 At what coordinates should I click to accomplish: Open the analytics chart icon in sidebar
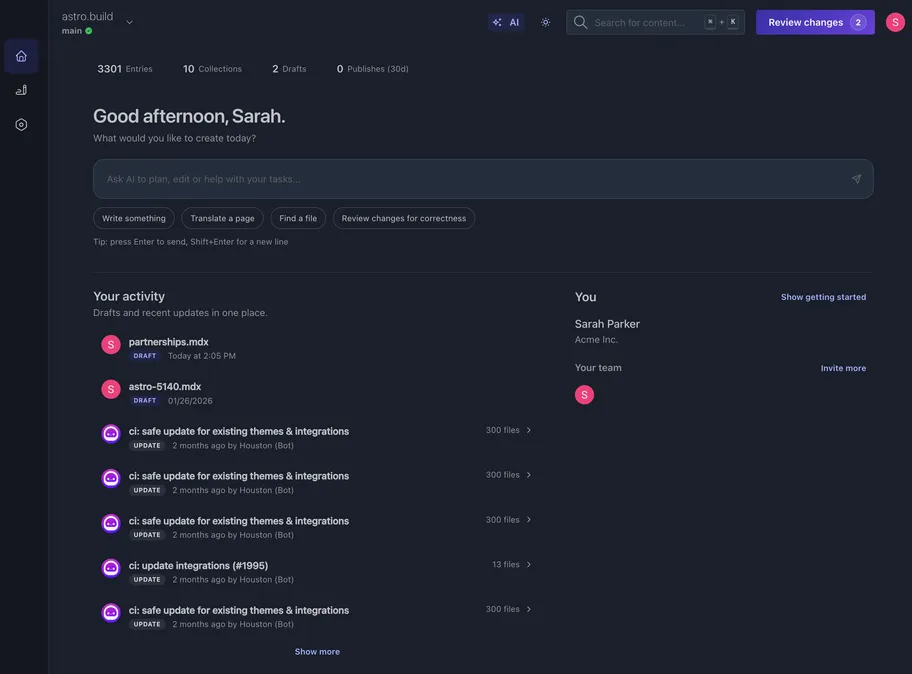[x=21, y=90]
